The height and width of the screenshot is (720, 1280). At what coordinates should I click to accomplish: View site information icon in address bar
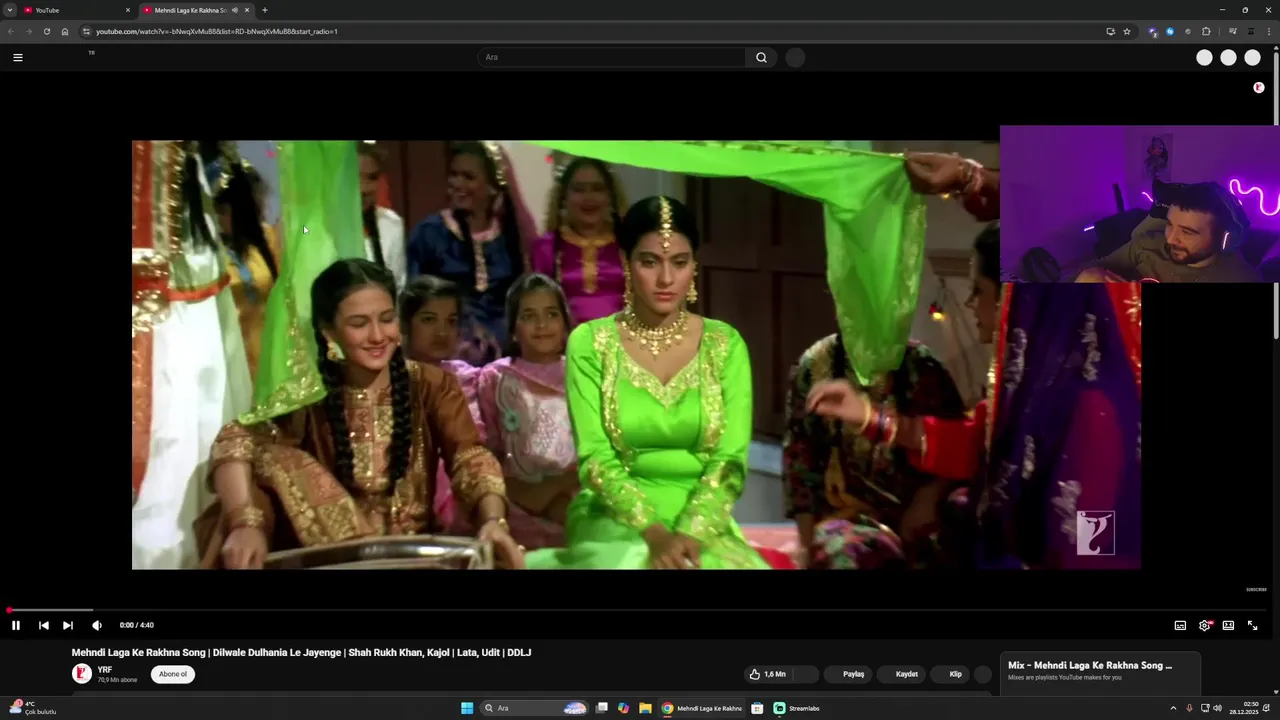86,31
